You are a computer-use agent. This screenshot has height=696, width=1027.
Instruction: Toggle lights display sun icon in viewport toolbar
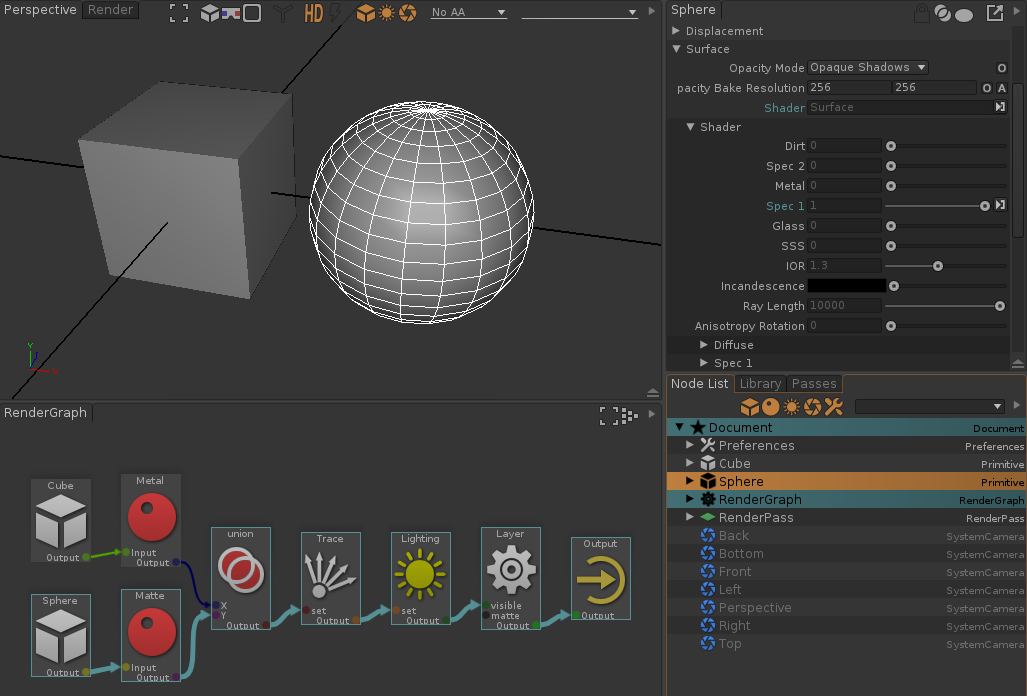pos(387,13)
